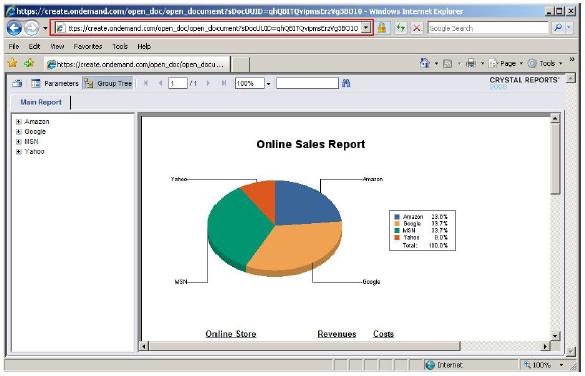Jump to last page arrow icon

[223, 83]
